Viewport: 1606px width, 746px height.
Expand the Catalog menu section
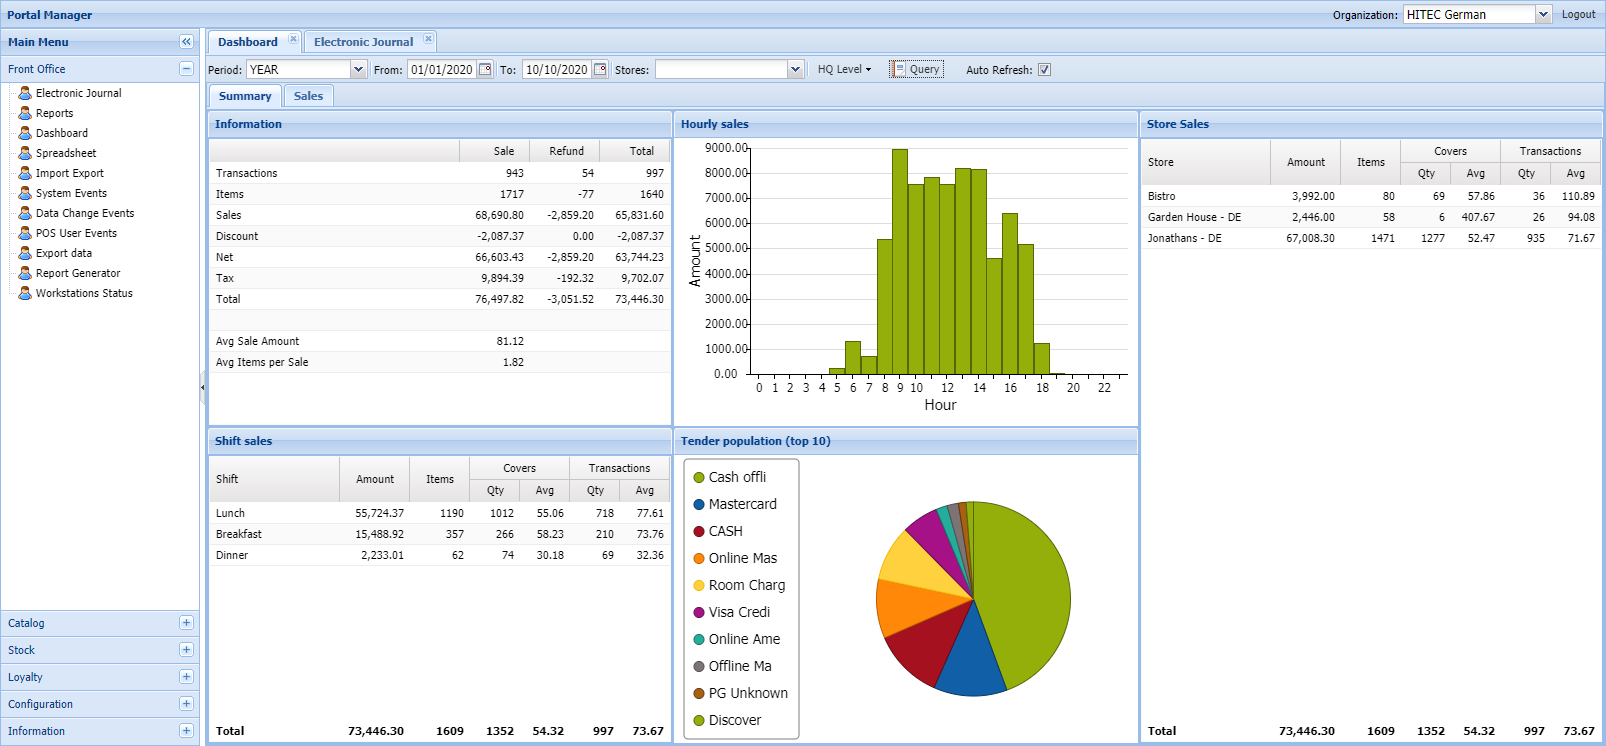(x=186, y=622)
